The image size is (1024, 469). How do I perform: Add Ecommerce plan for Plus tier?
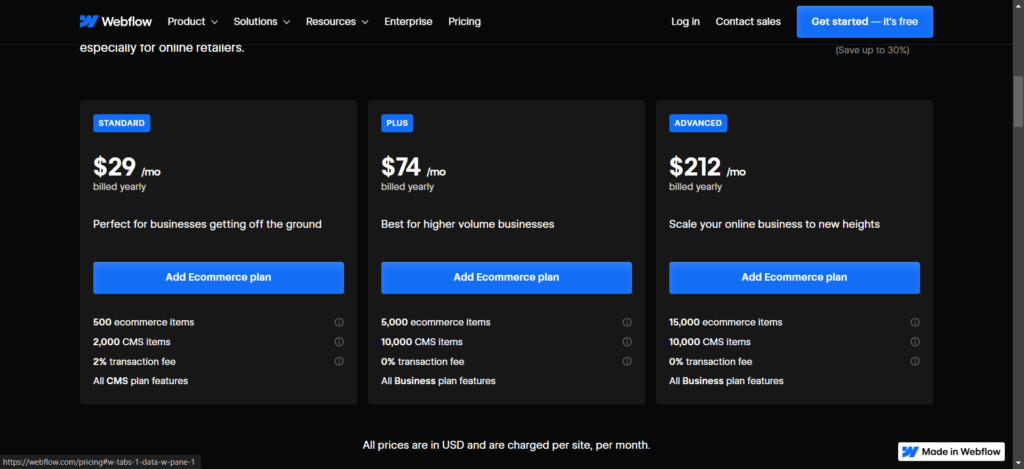pos(506,278)
